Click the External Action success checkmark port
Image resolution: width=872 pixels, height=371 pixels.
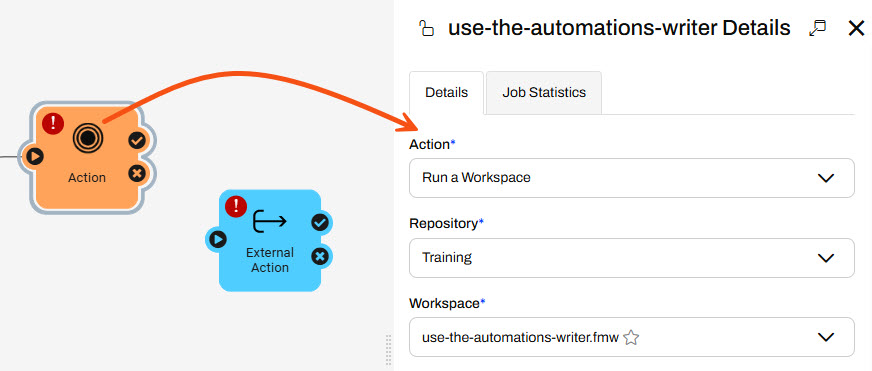coord(320,223)
